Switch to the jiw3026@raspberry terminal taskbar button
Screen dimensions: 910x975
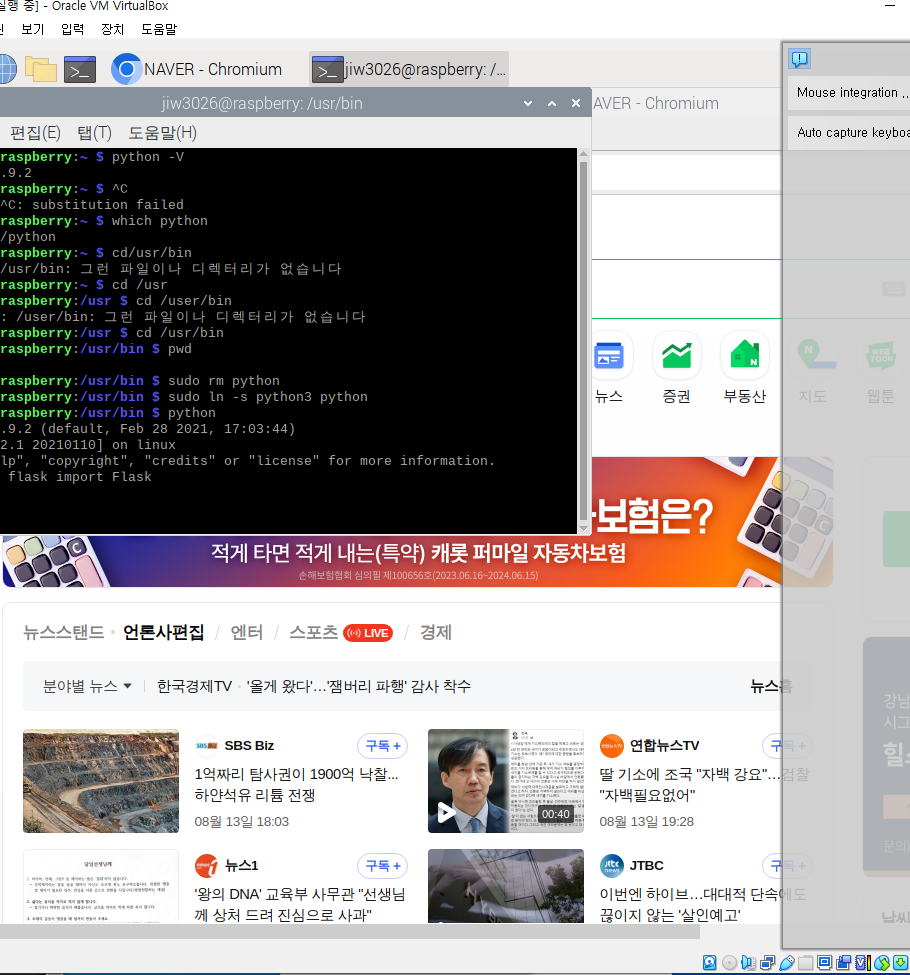(x=409, y=69)
